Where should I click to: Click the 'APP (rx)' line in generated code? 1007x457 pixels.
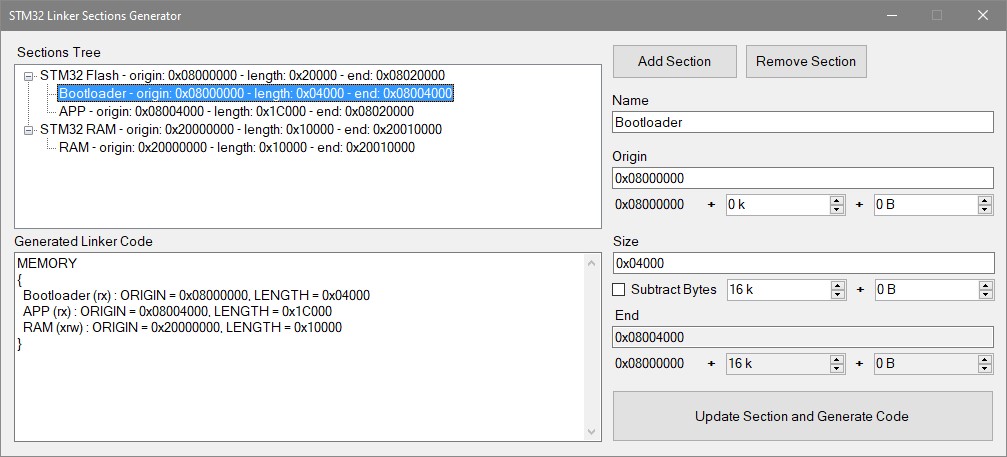pyautogui.click(x=177, y=312)
